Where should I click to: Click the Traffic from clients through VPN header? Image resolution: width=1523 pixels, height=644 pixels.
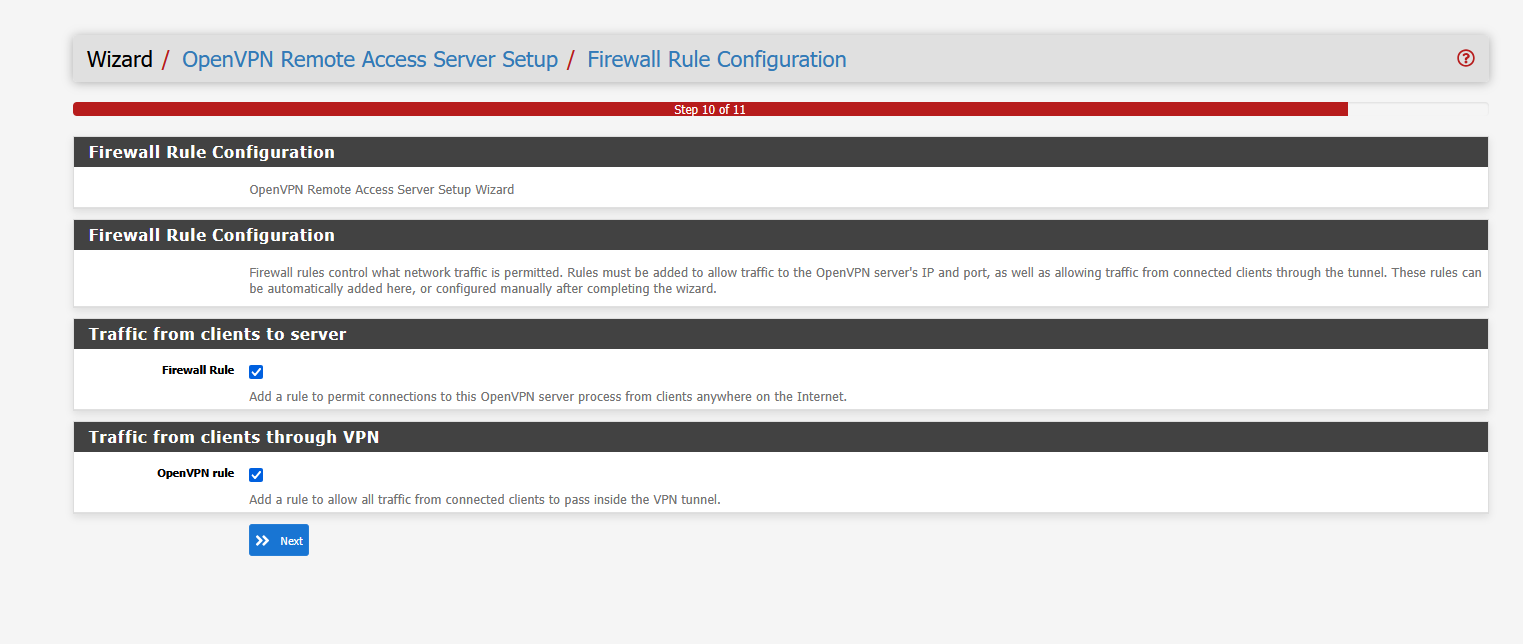232,437
